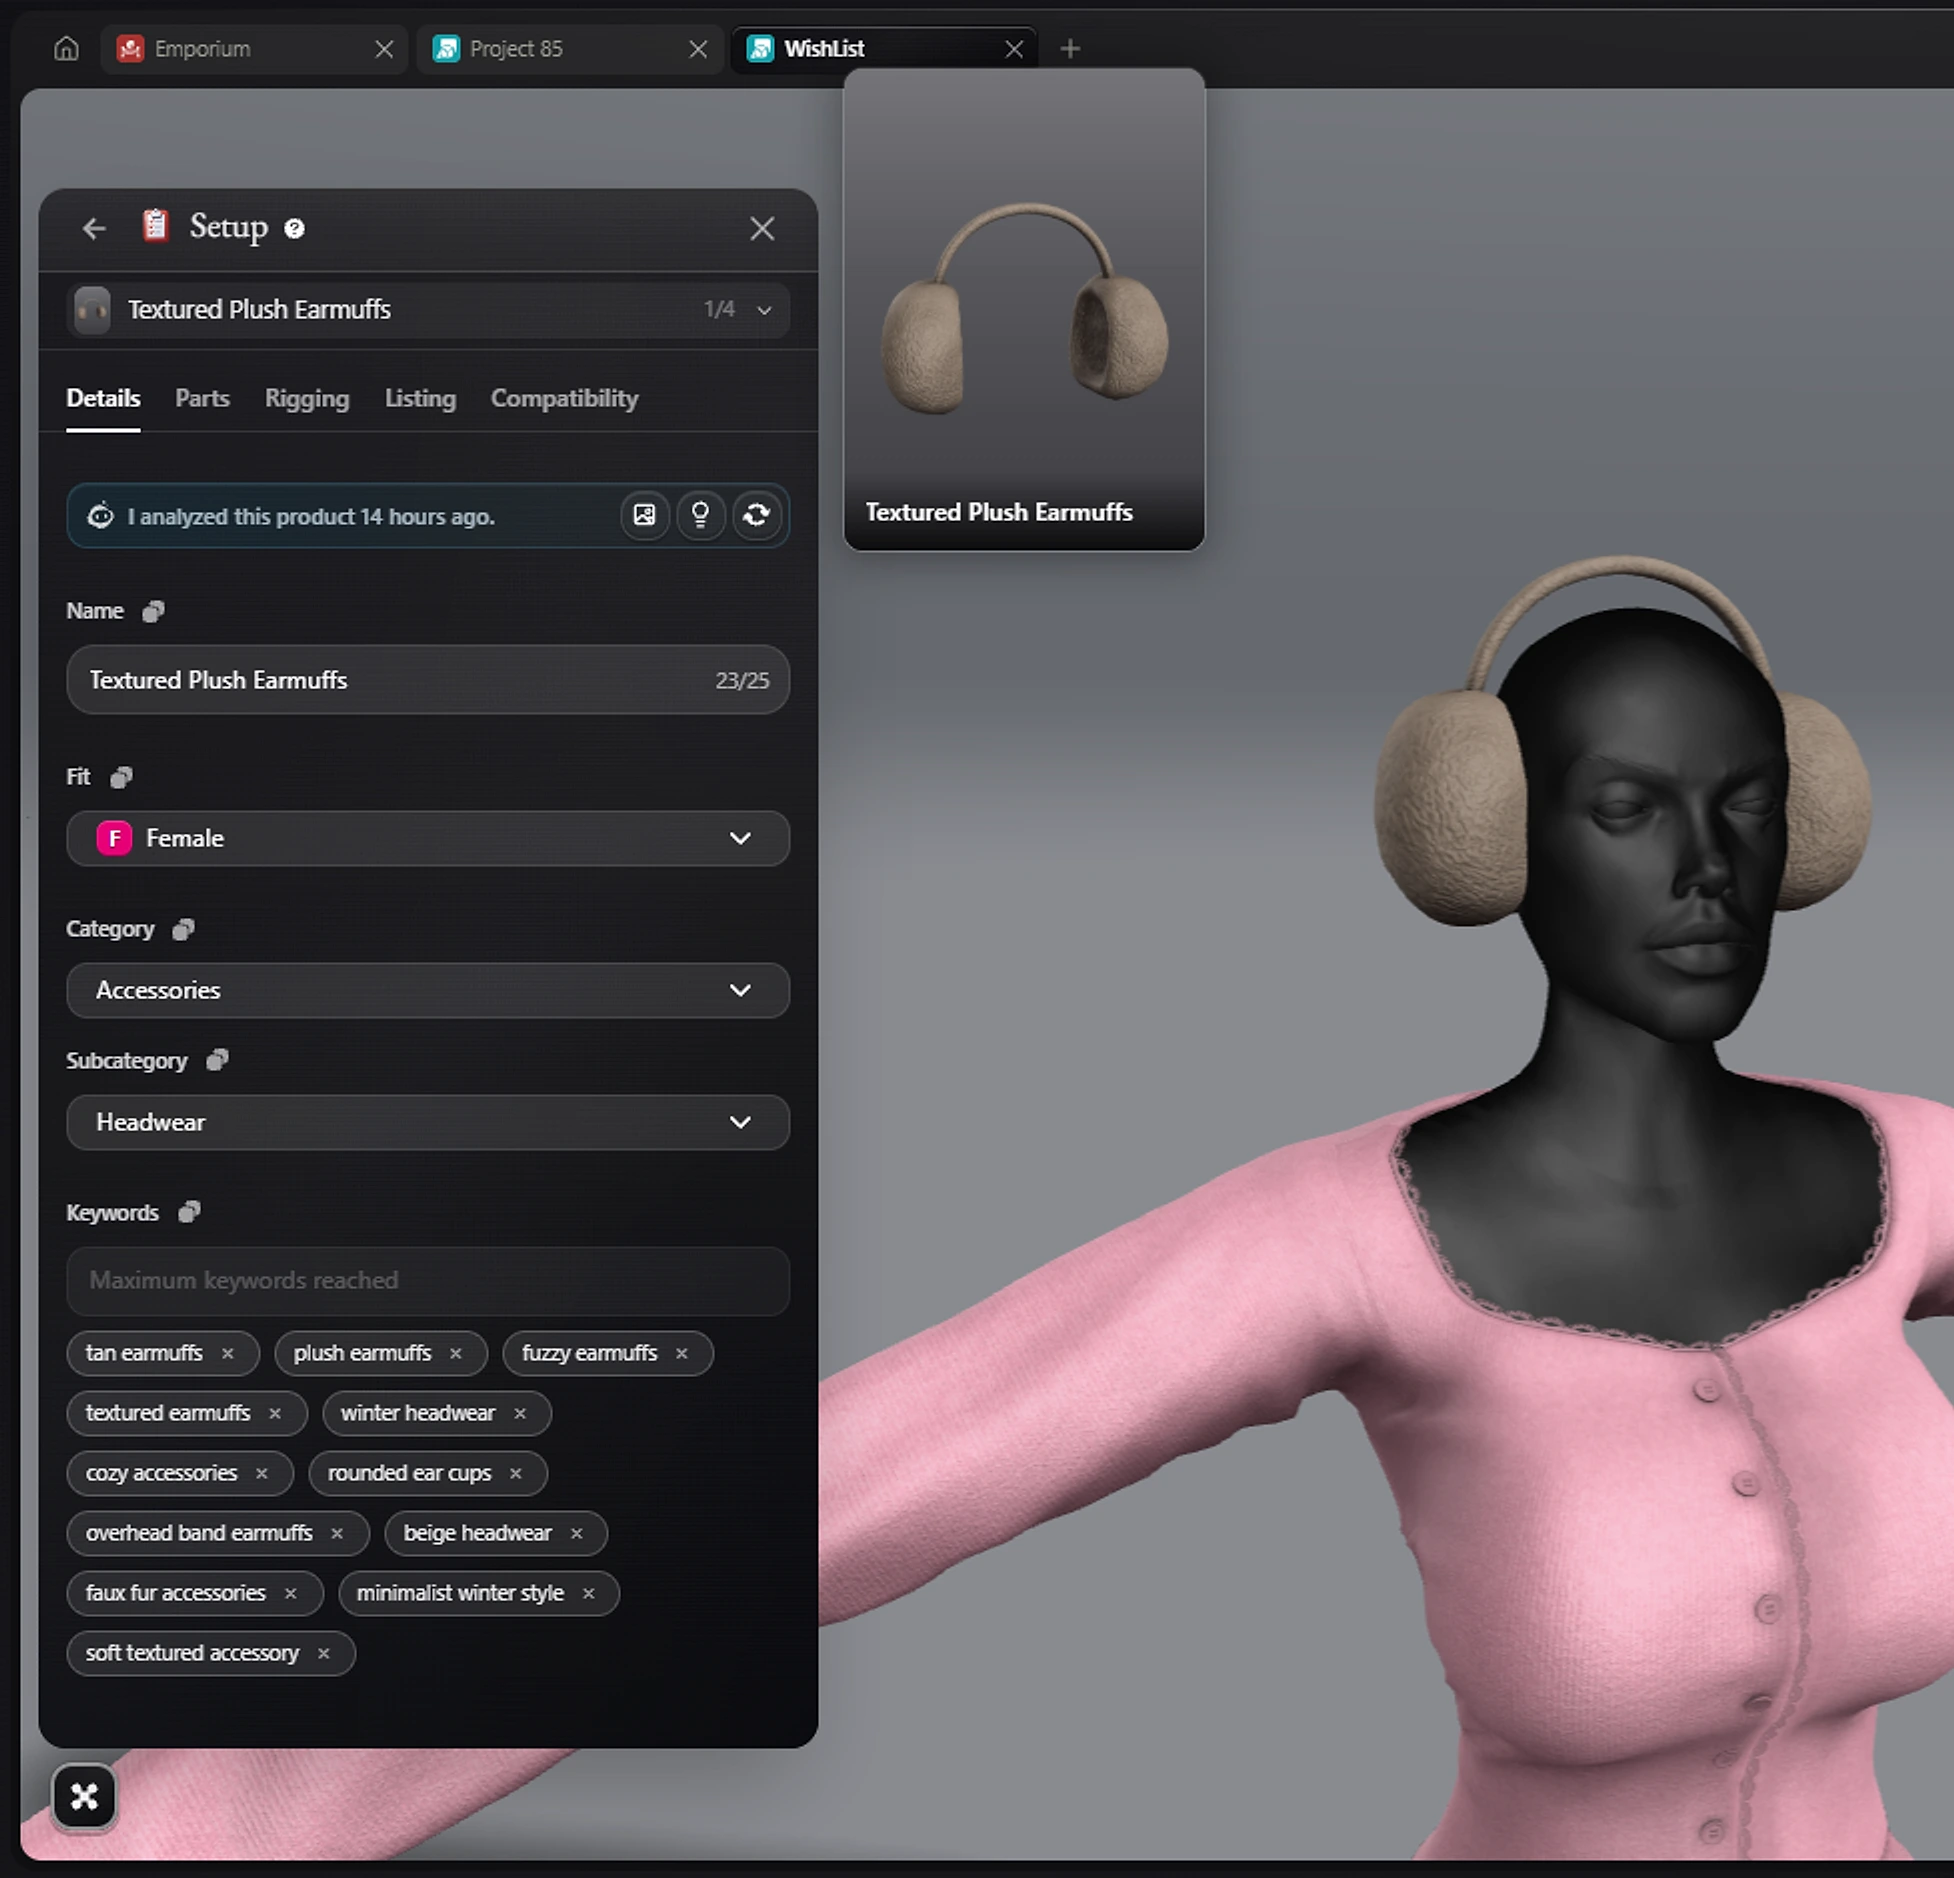Close the Emporium tab
The height and width of the screenshot is (1878, 1954).
click(x=384, y=49)
